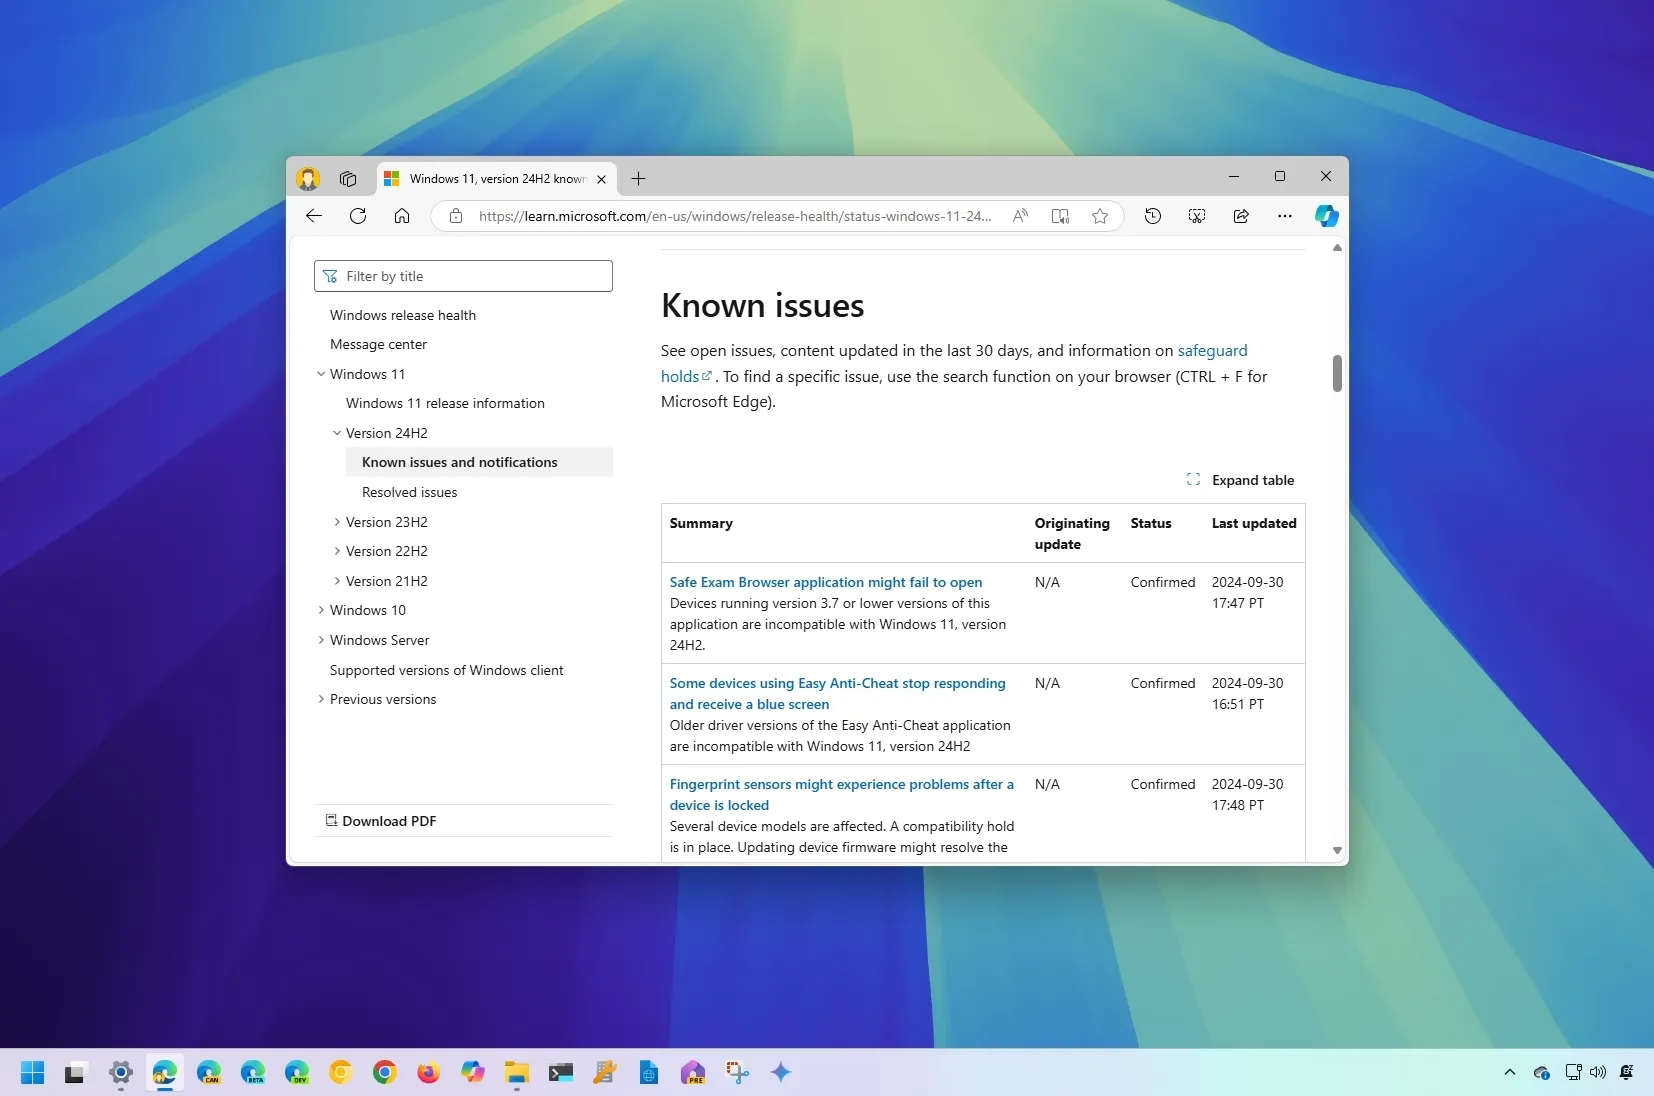View site information lock icon
1654x1096 pixels.
pos(456,216)
